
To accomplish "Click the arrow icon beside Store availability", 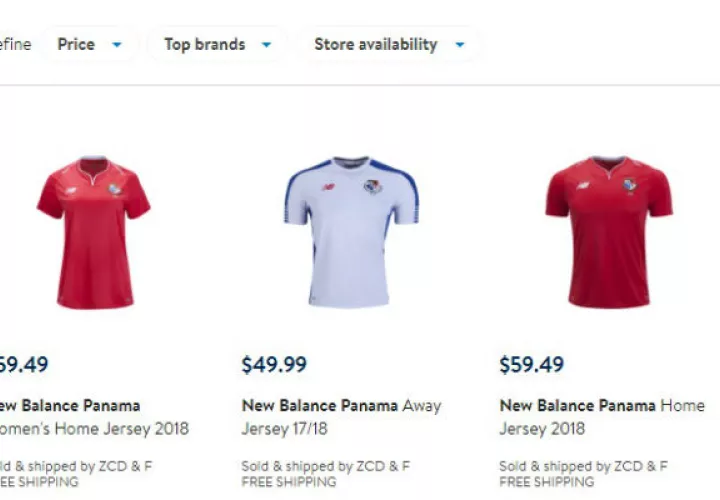I will click(x=460, y=45).
